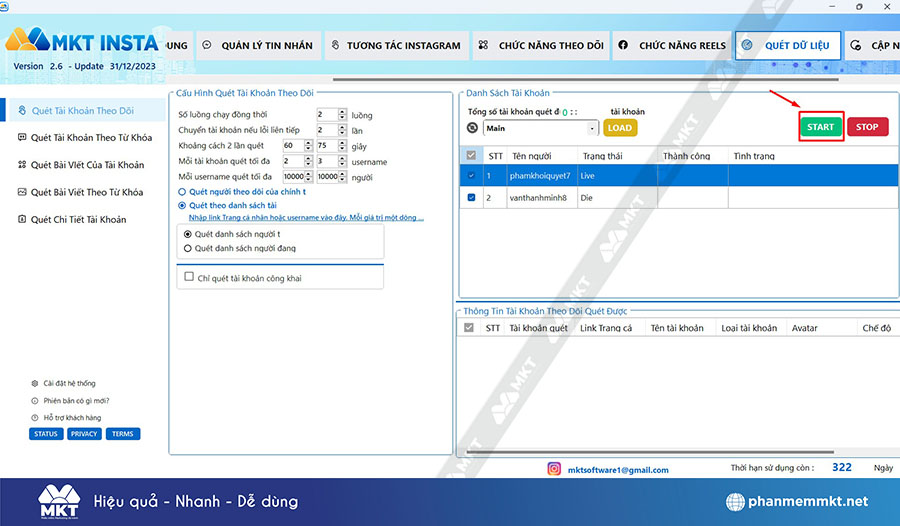Click the red STOP button
This screenshot has height=526, width=900.
click(x=867, y=127)
